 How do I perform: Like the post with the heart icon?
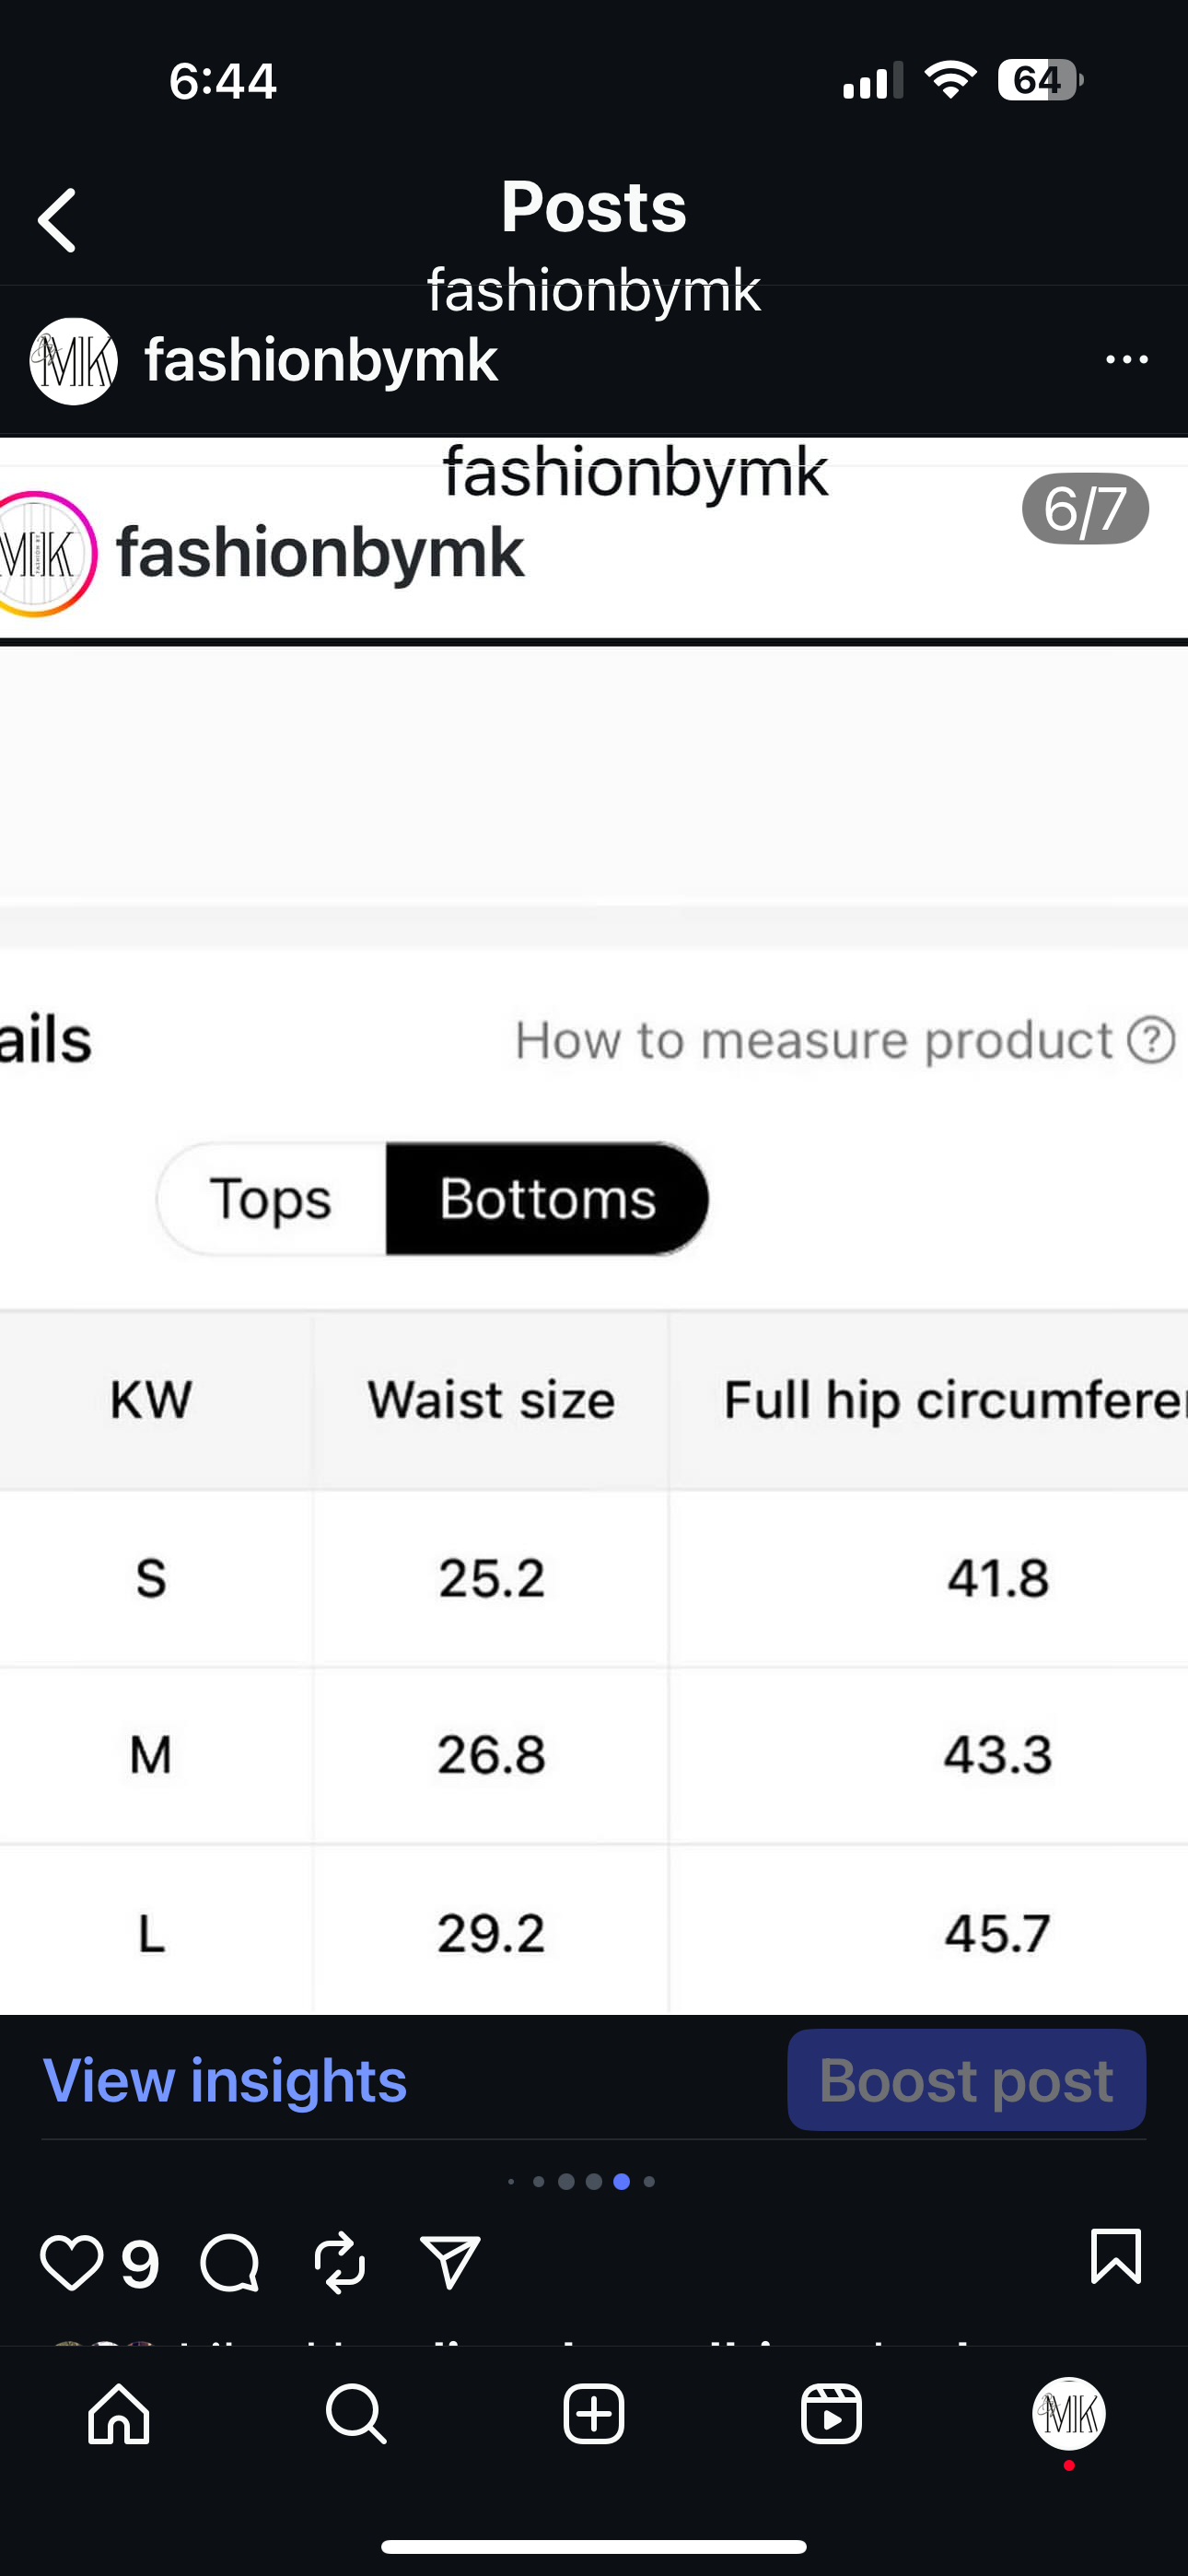click(x=71, y=2262)
